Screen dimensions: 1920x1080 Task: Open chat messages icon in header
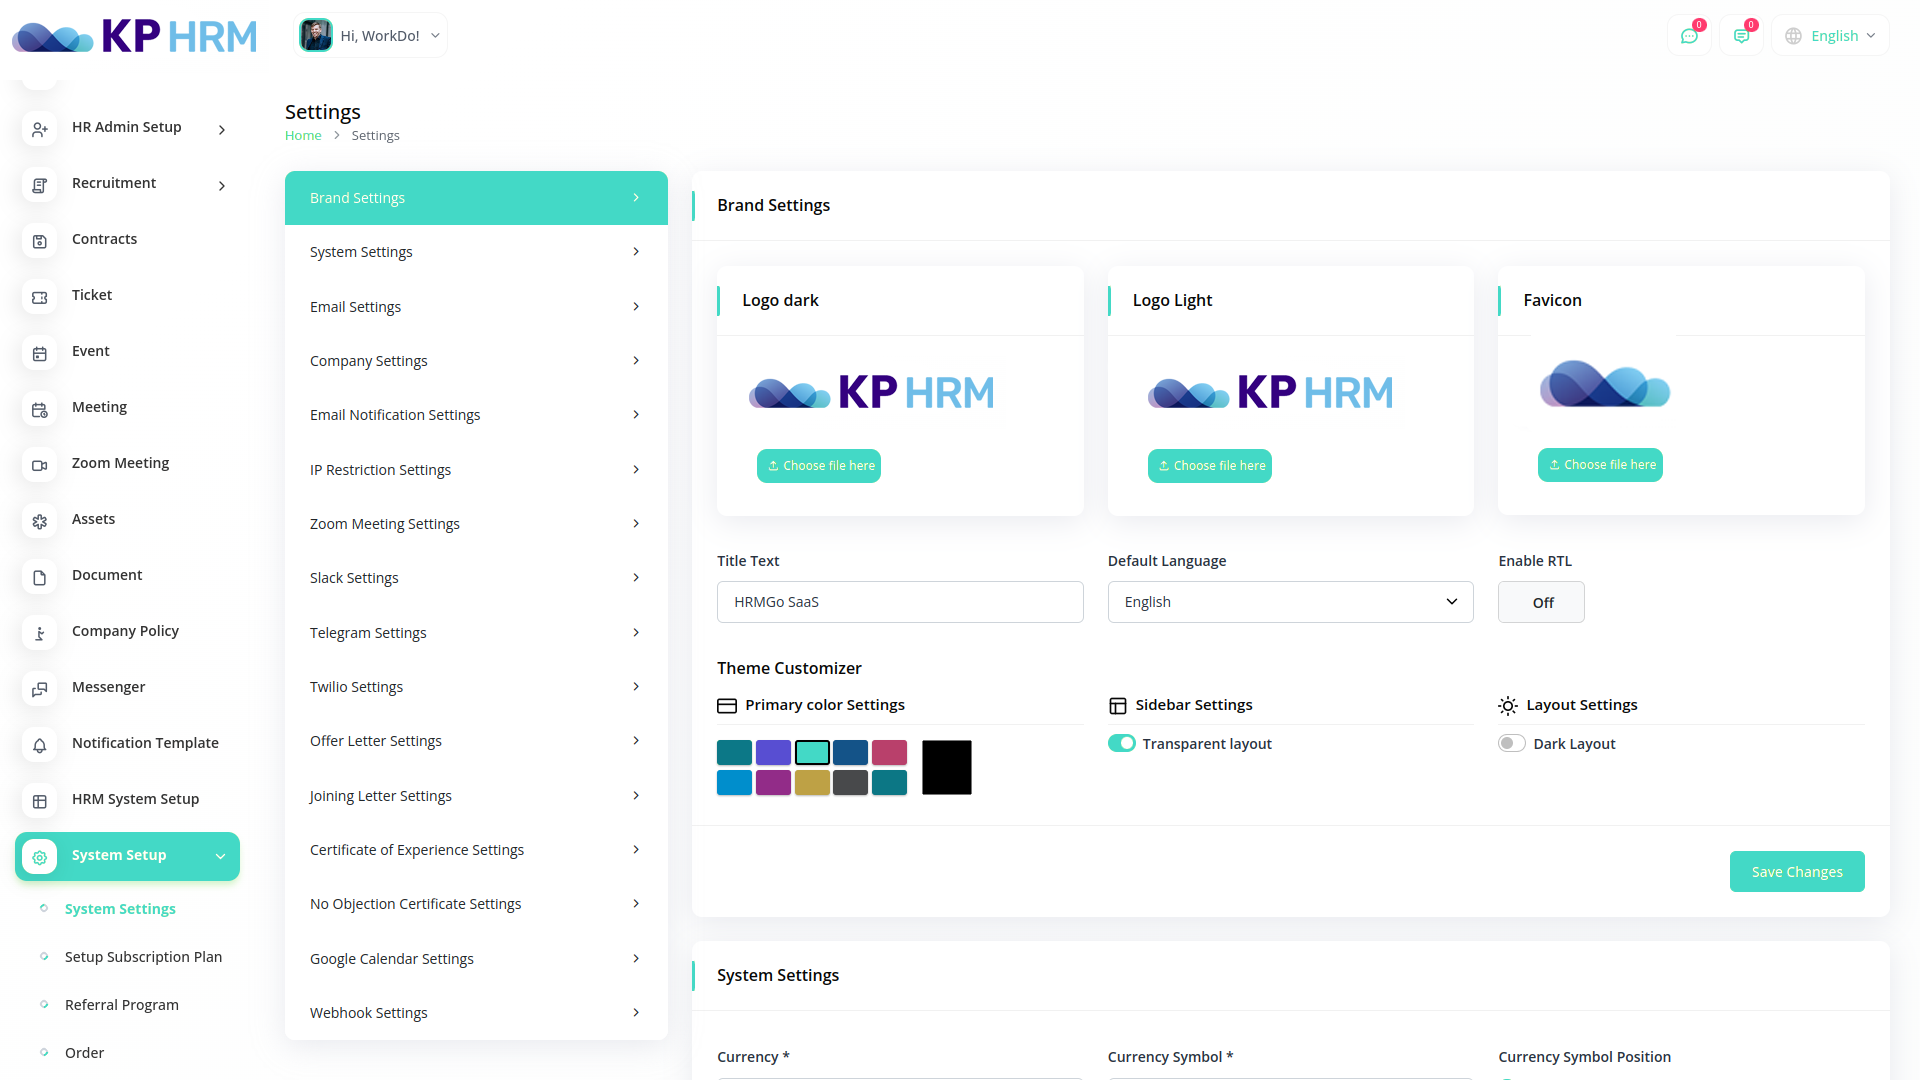1689,36
